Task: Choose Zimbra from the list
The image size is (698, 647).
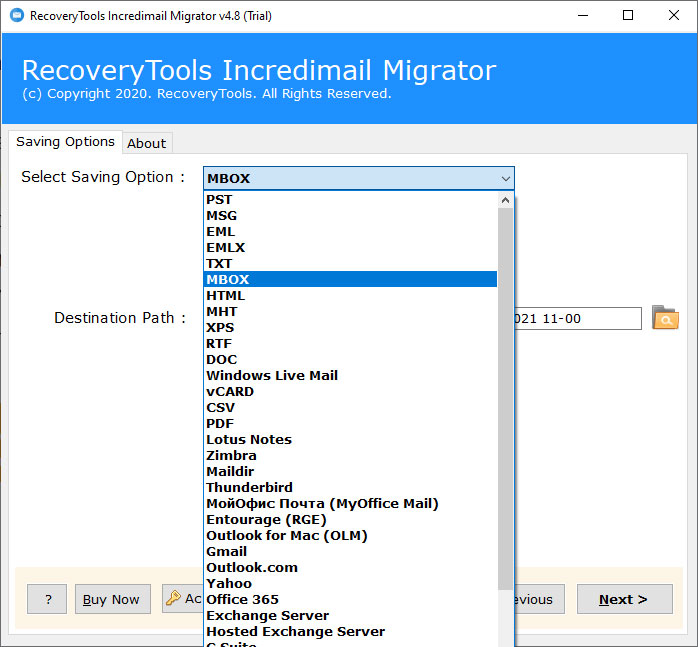Action: [x=350, y=456]
